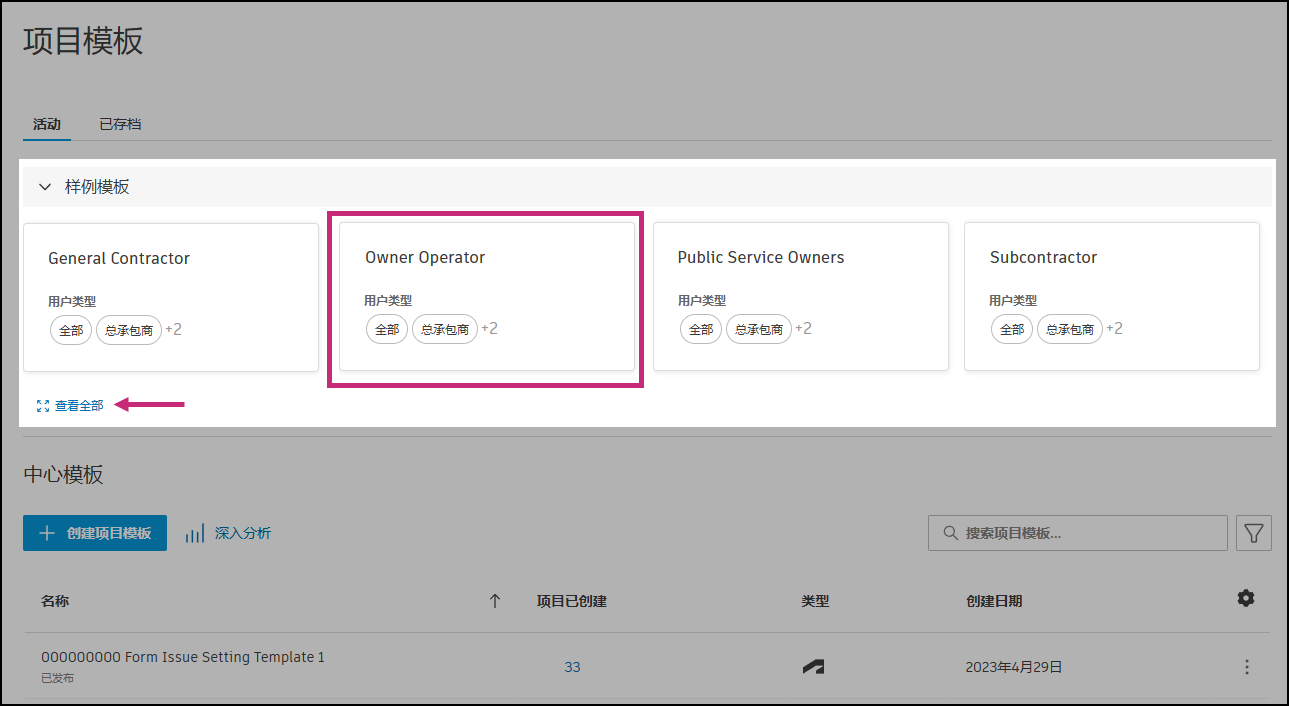The height and width of the screenshot is (706, 1289).
Task: Click the 全部 tag on Public Service Owners card
Action: point(701,329)
